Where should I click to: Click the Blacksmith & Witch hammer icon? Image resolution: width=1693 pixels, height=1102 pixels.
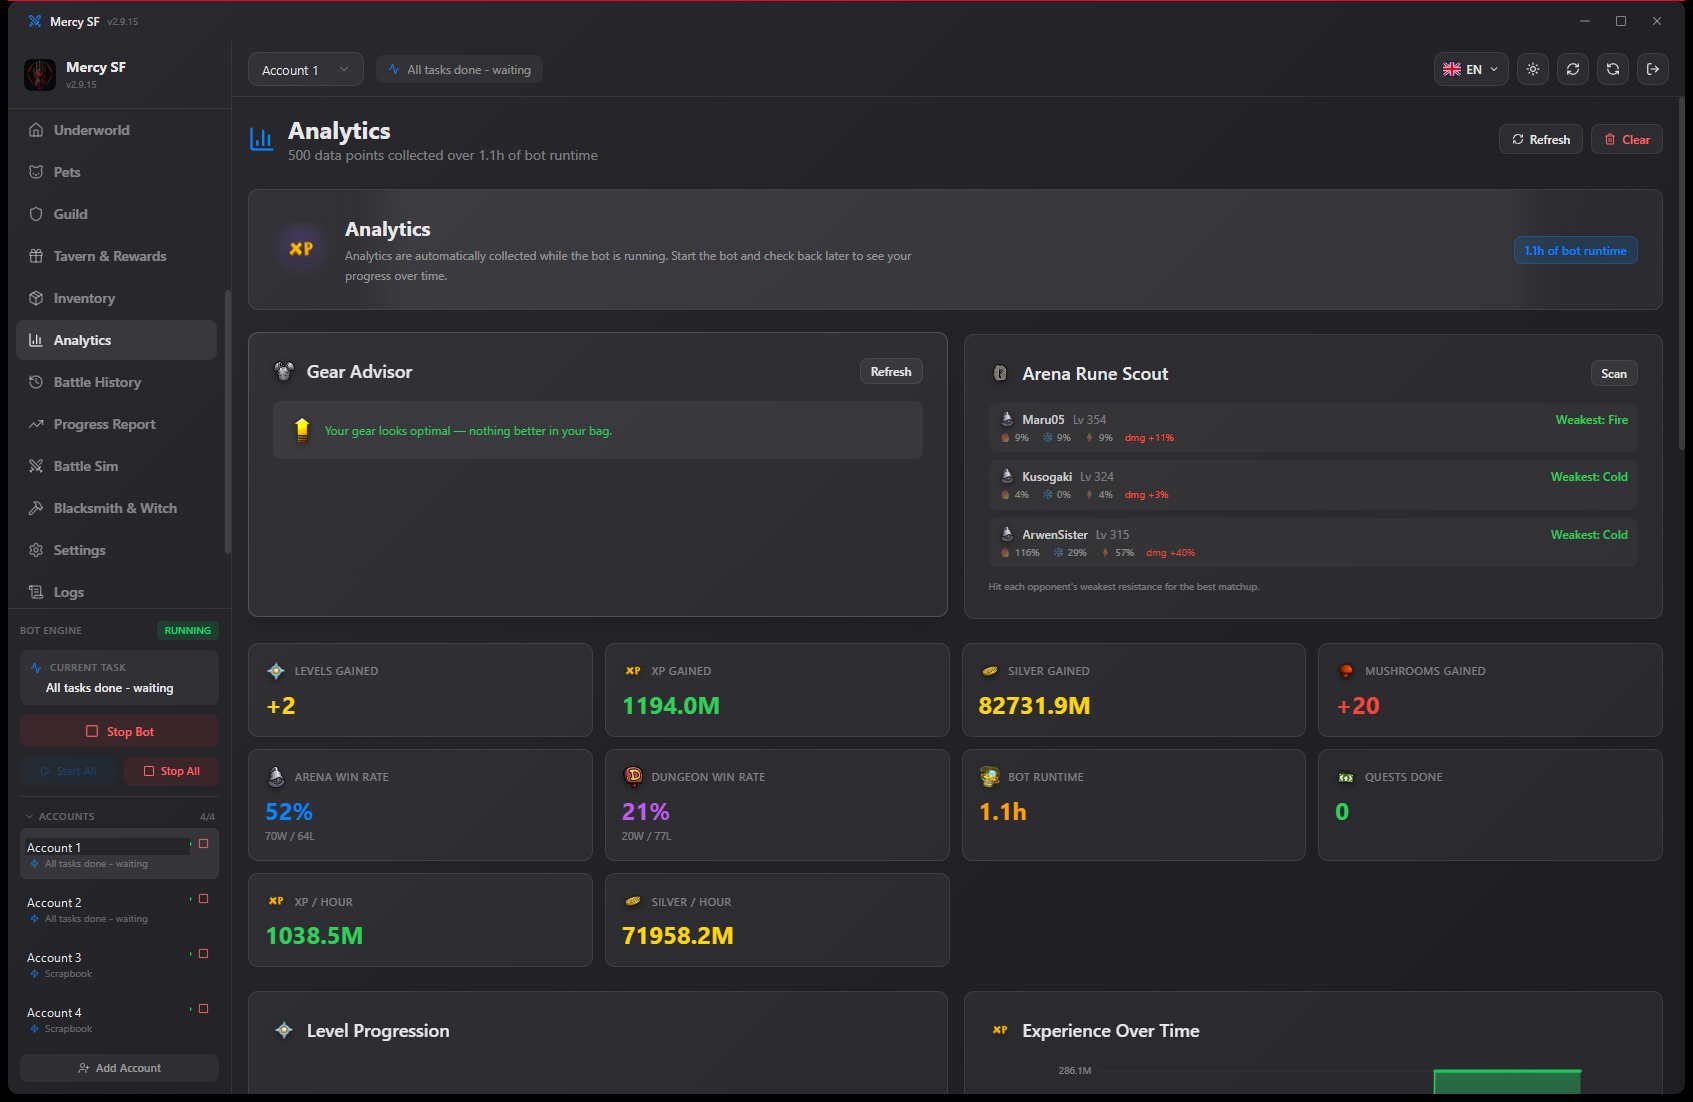36,508
